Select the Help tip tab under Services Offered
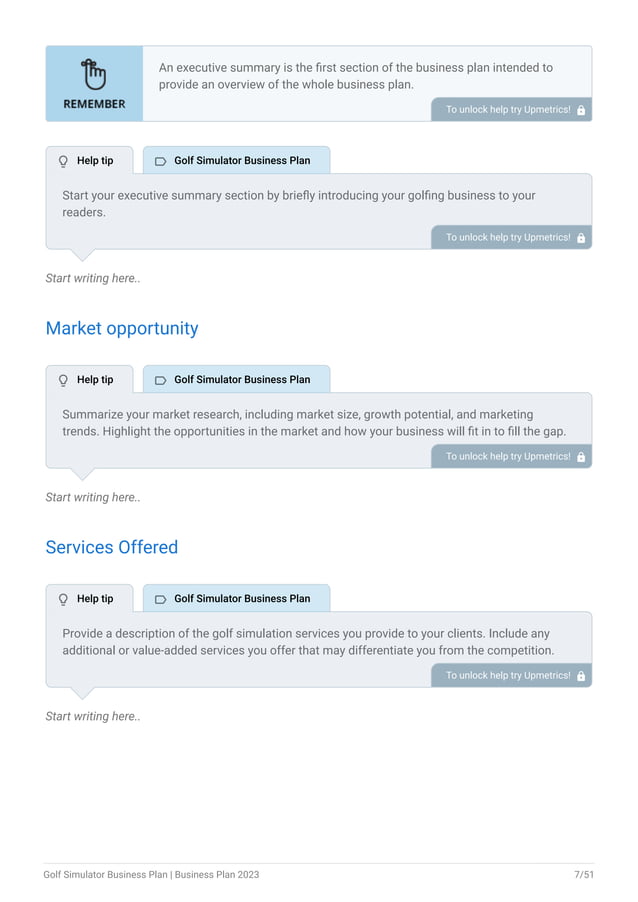Viewport: 638px width, 902px height. click(x=89, y=598)
